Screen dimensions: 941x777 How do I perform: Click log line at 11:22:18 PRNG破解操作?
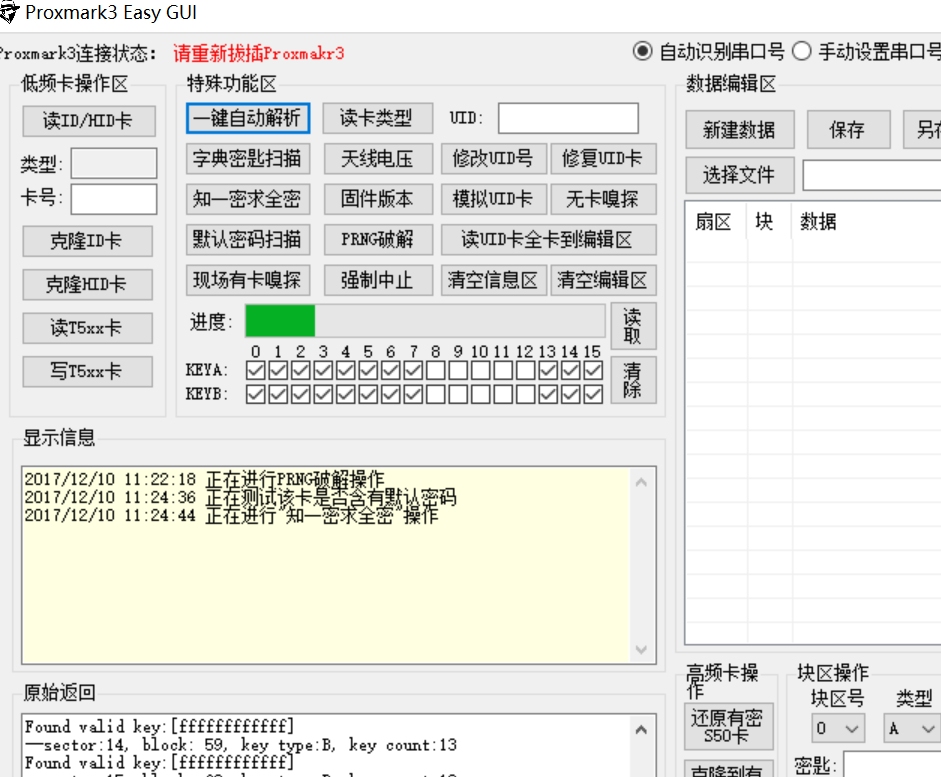coord(204,479)
